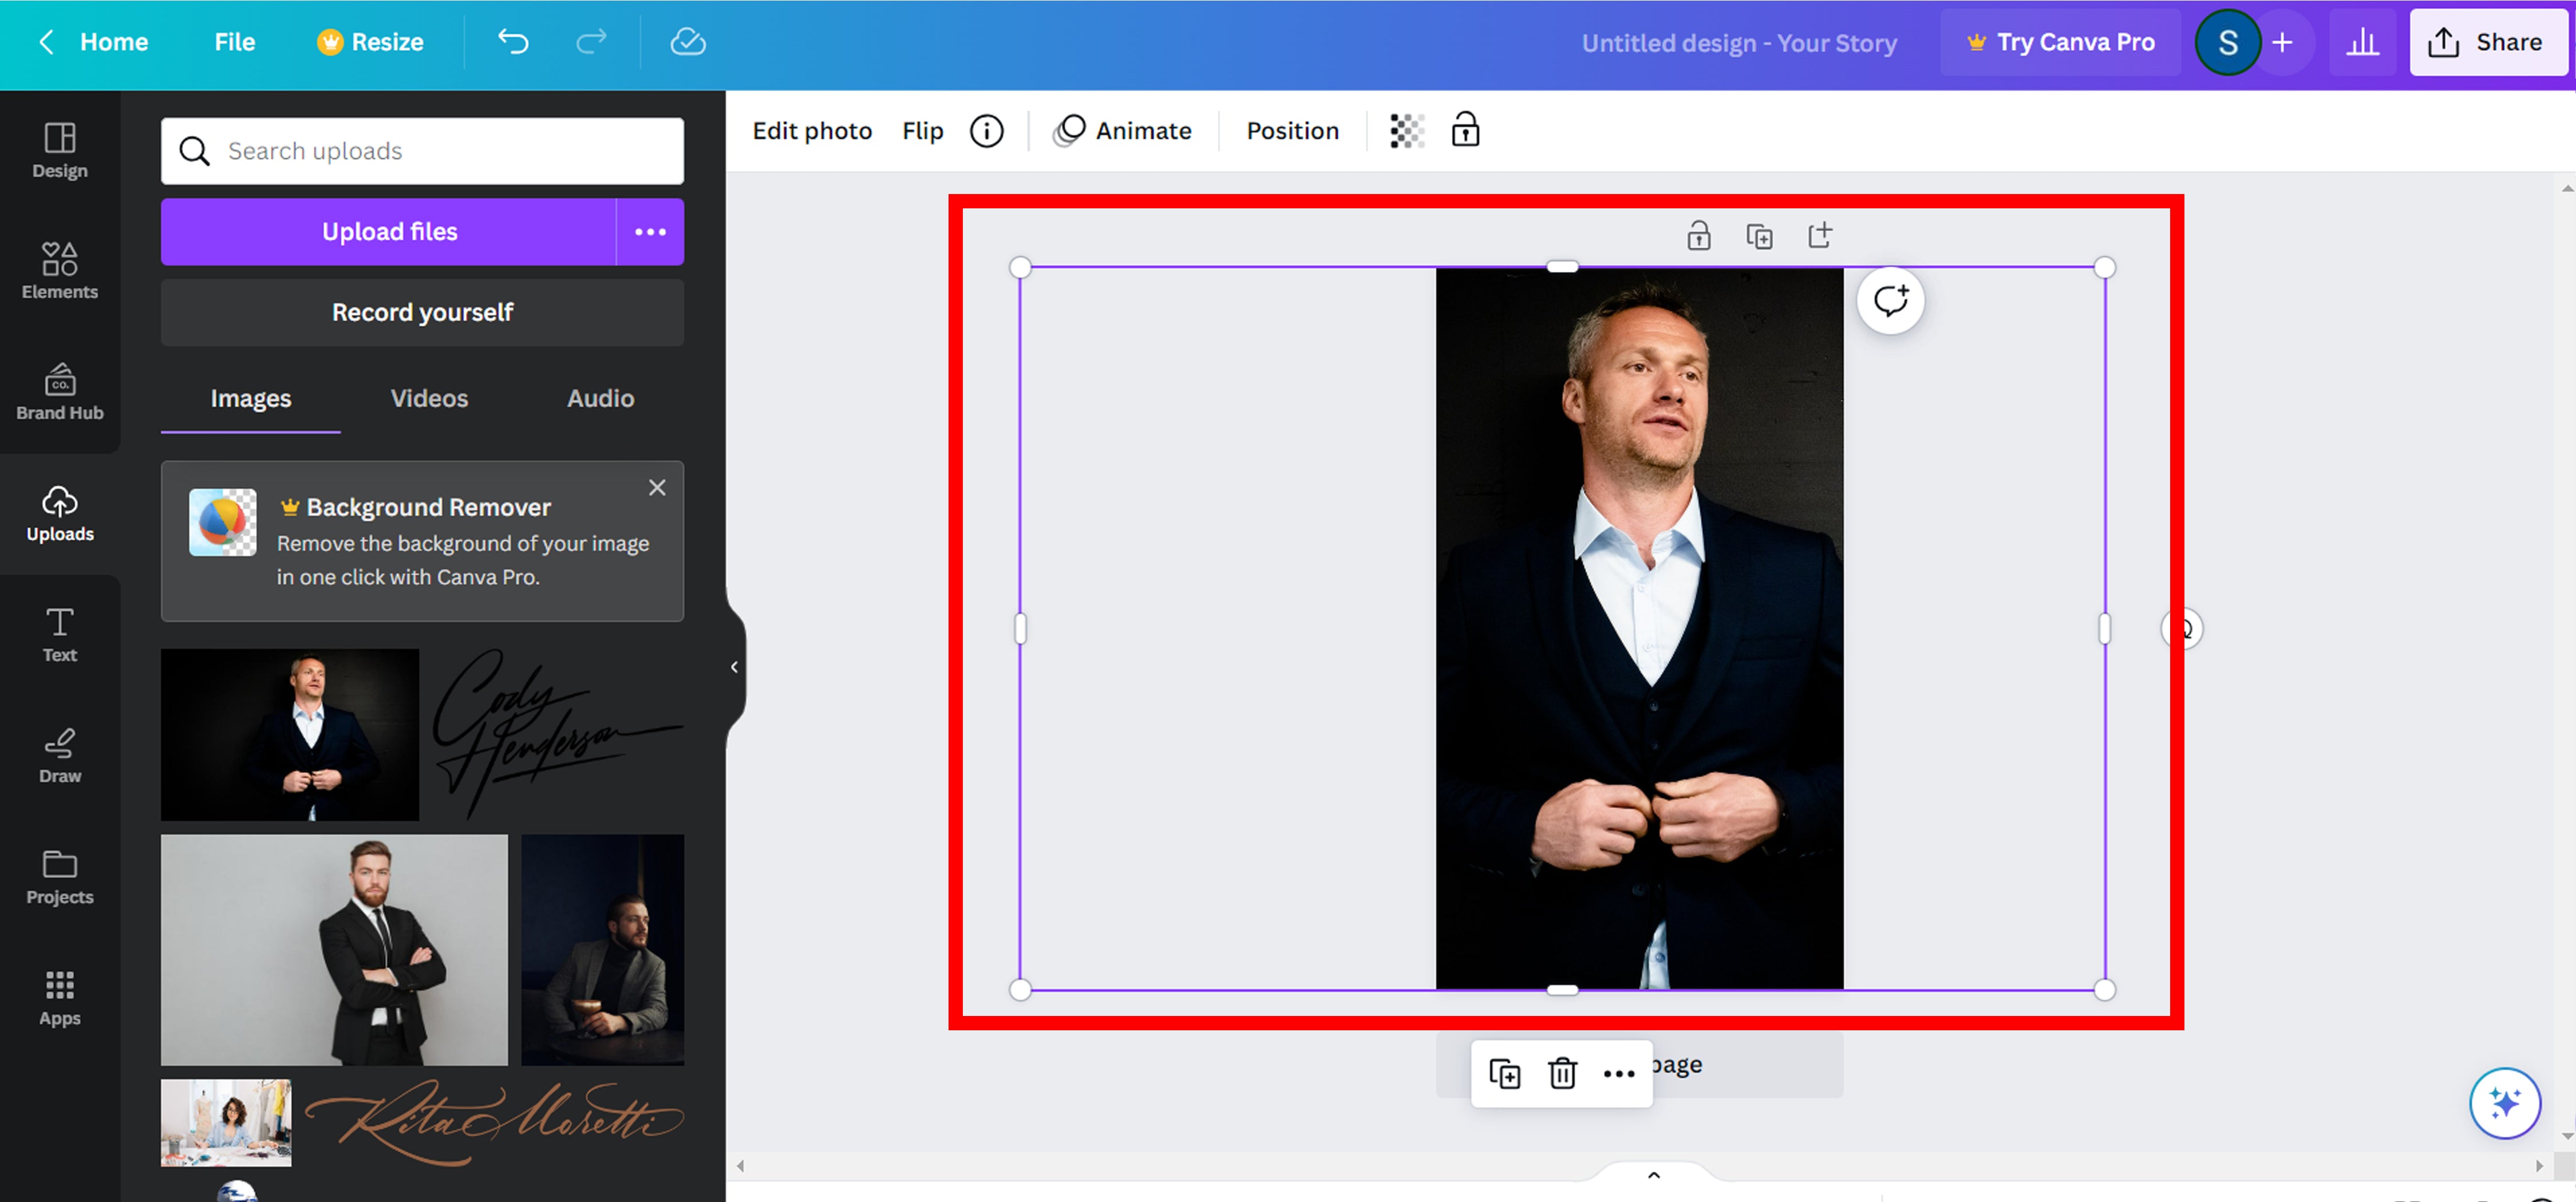Click the Position tool
The width and height of the screenshot is (2576, 1202).
tap(1291, 130)
